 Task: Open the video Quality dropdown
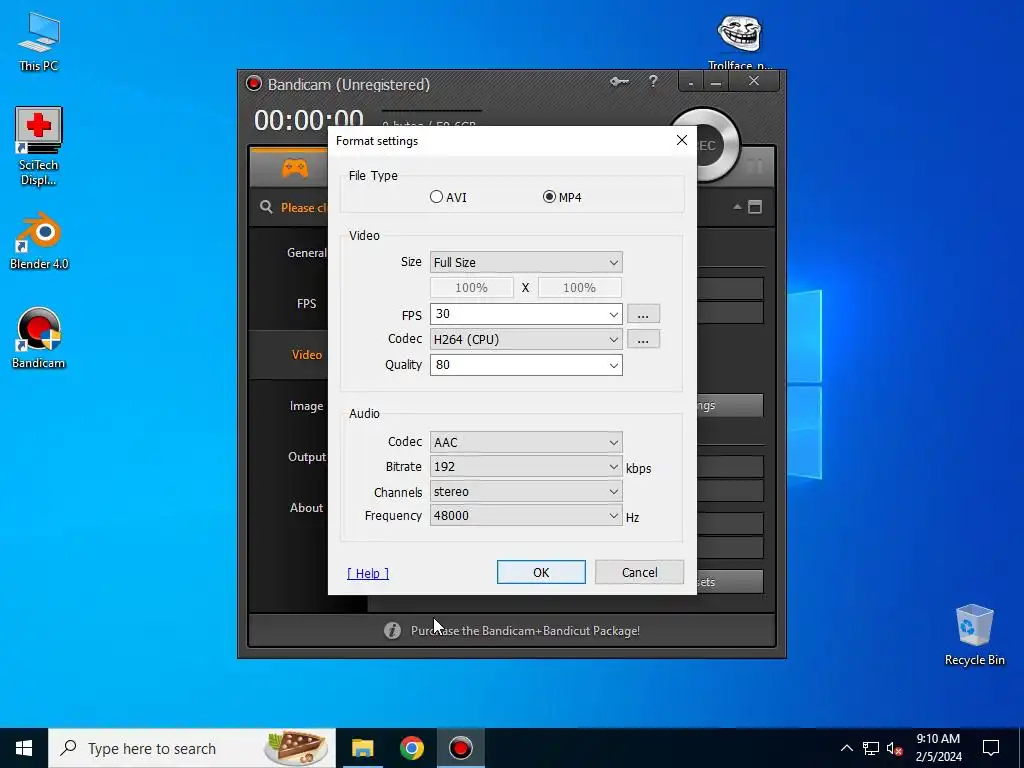tap(526, 364)
